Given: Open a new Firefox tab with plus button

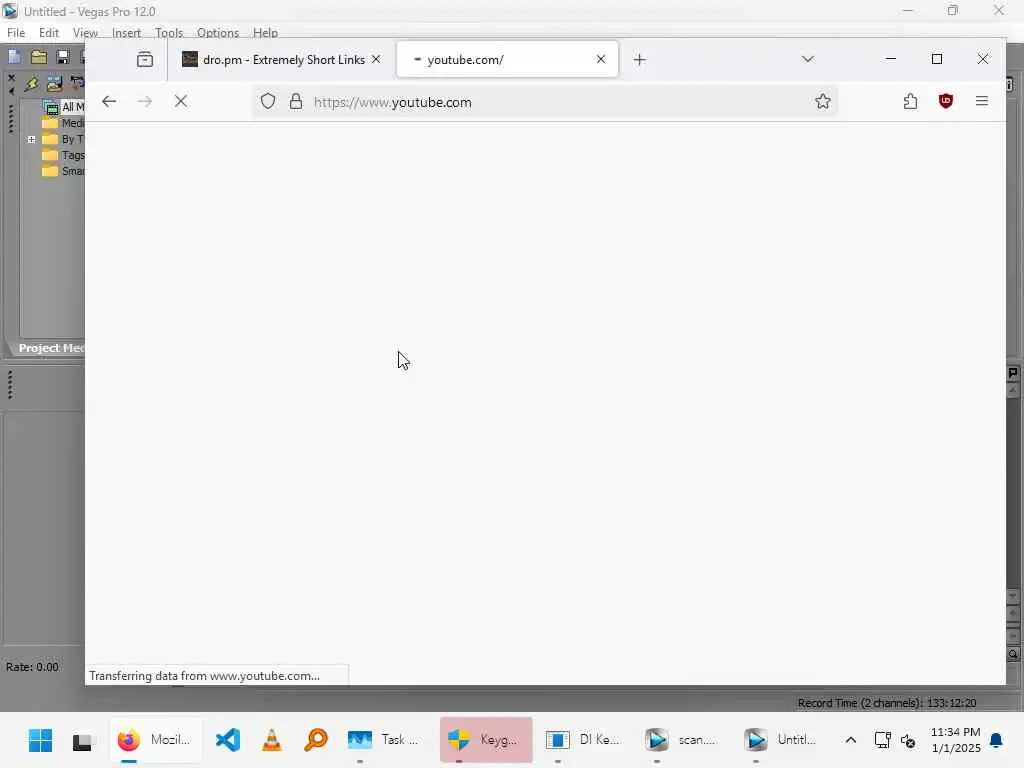Looking at the screenshot, I should point(639,59).
